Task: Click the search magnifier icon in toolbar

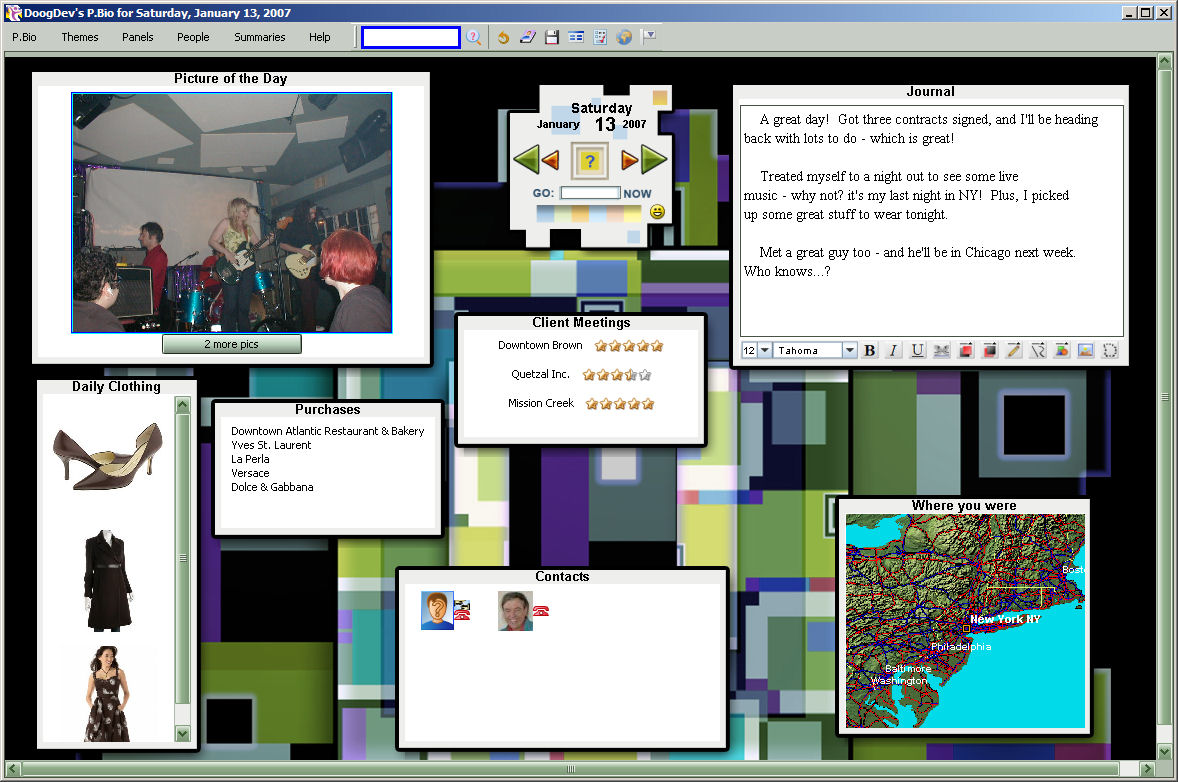Action: pos(474,37)
